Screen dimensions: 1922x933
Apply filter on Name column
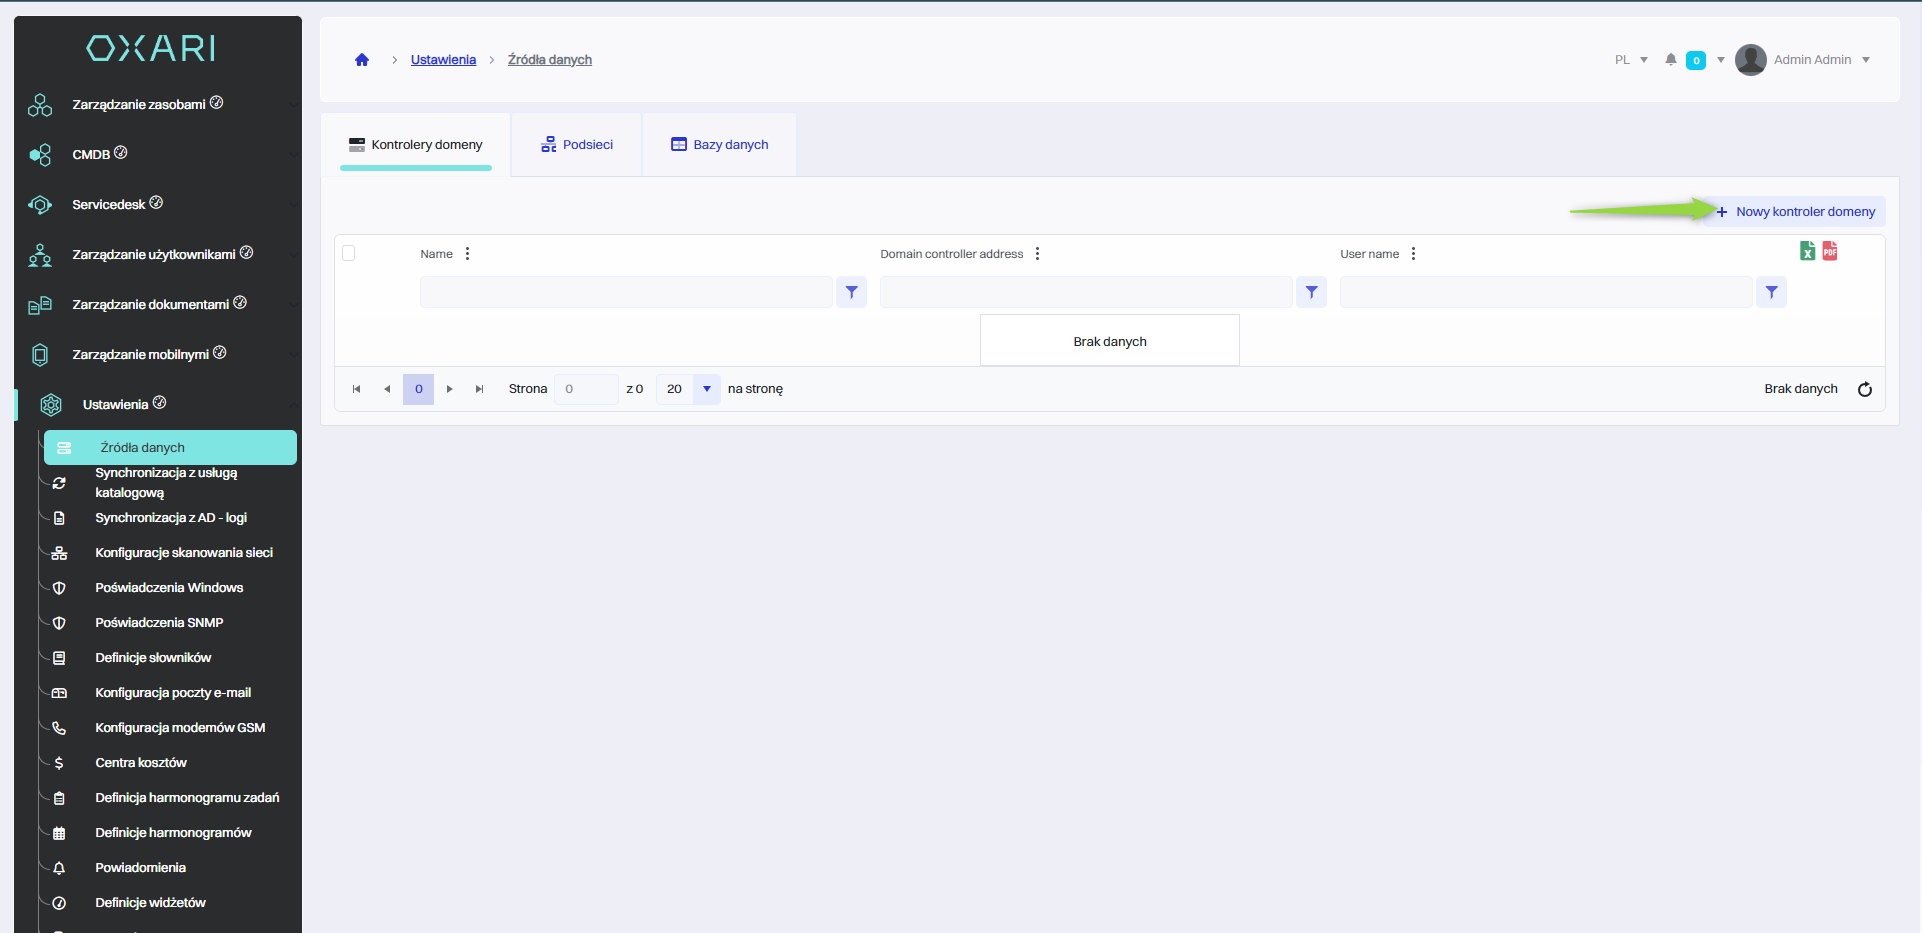(x=851, y=292)
